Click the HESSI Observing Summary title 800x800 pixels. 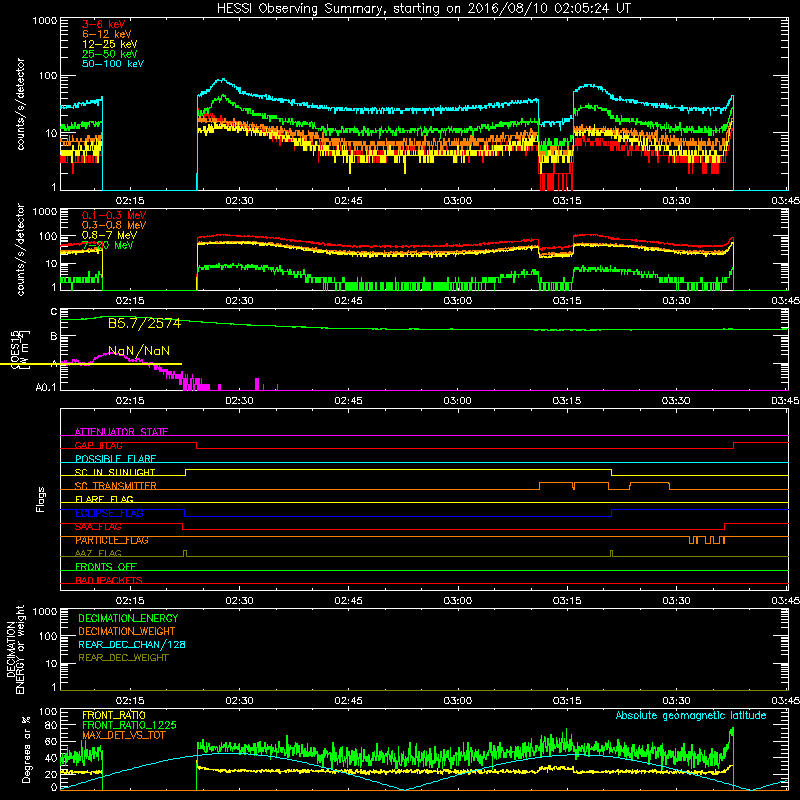pos(423,9)
